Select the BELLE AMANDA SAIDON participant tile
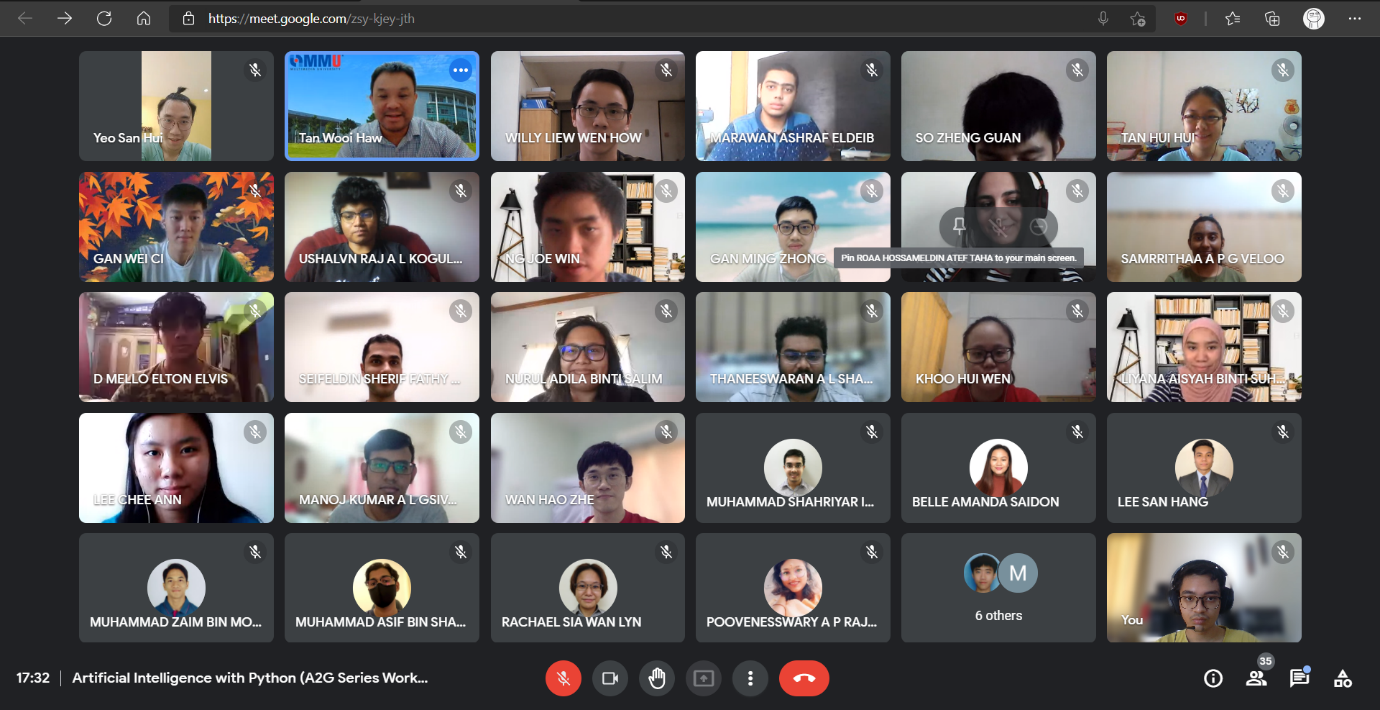Screen dimensions: 1380x710 point(998,467)
